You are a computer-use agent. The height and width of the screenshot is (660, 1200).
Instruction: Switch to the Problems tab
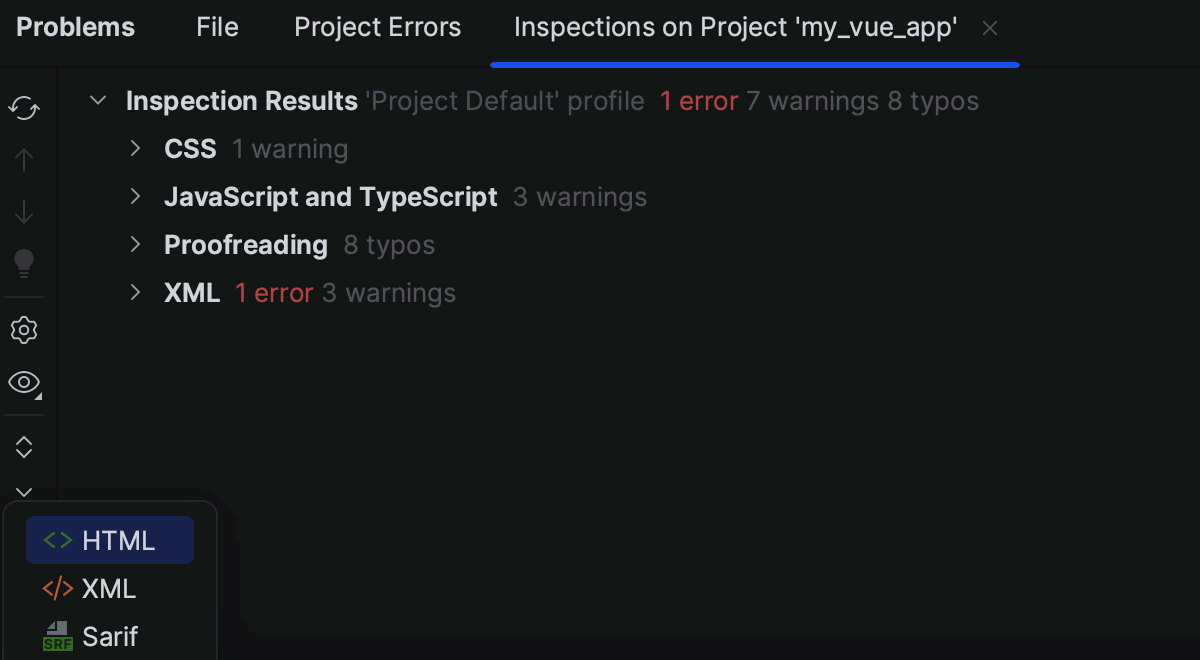pyautogui.click(x=75, y=27)
